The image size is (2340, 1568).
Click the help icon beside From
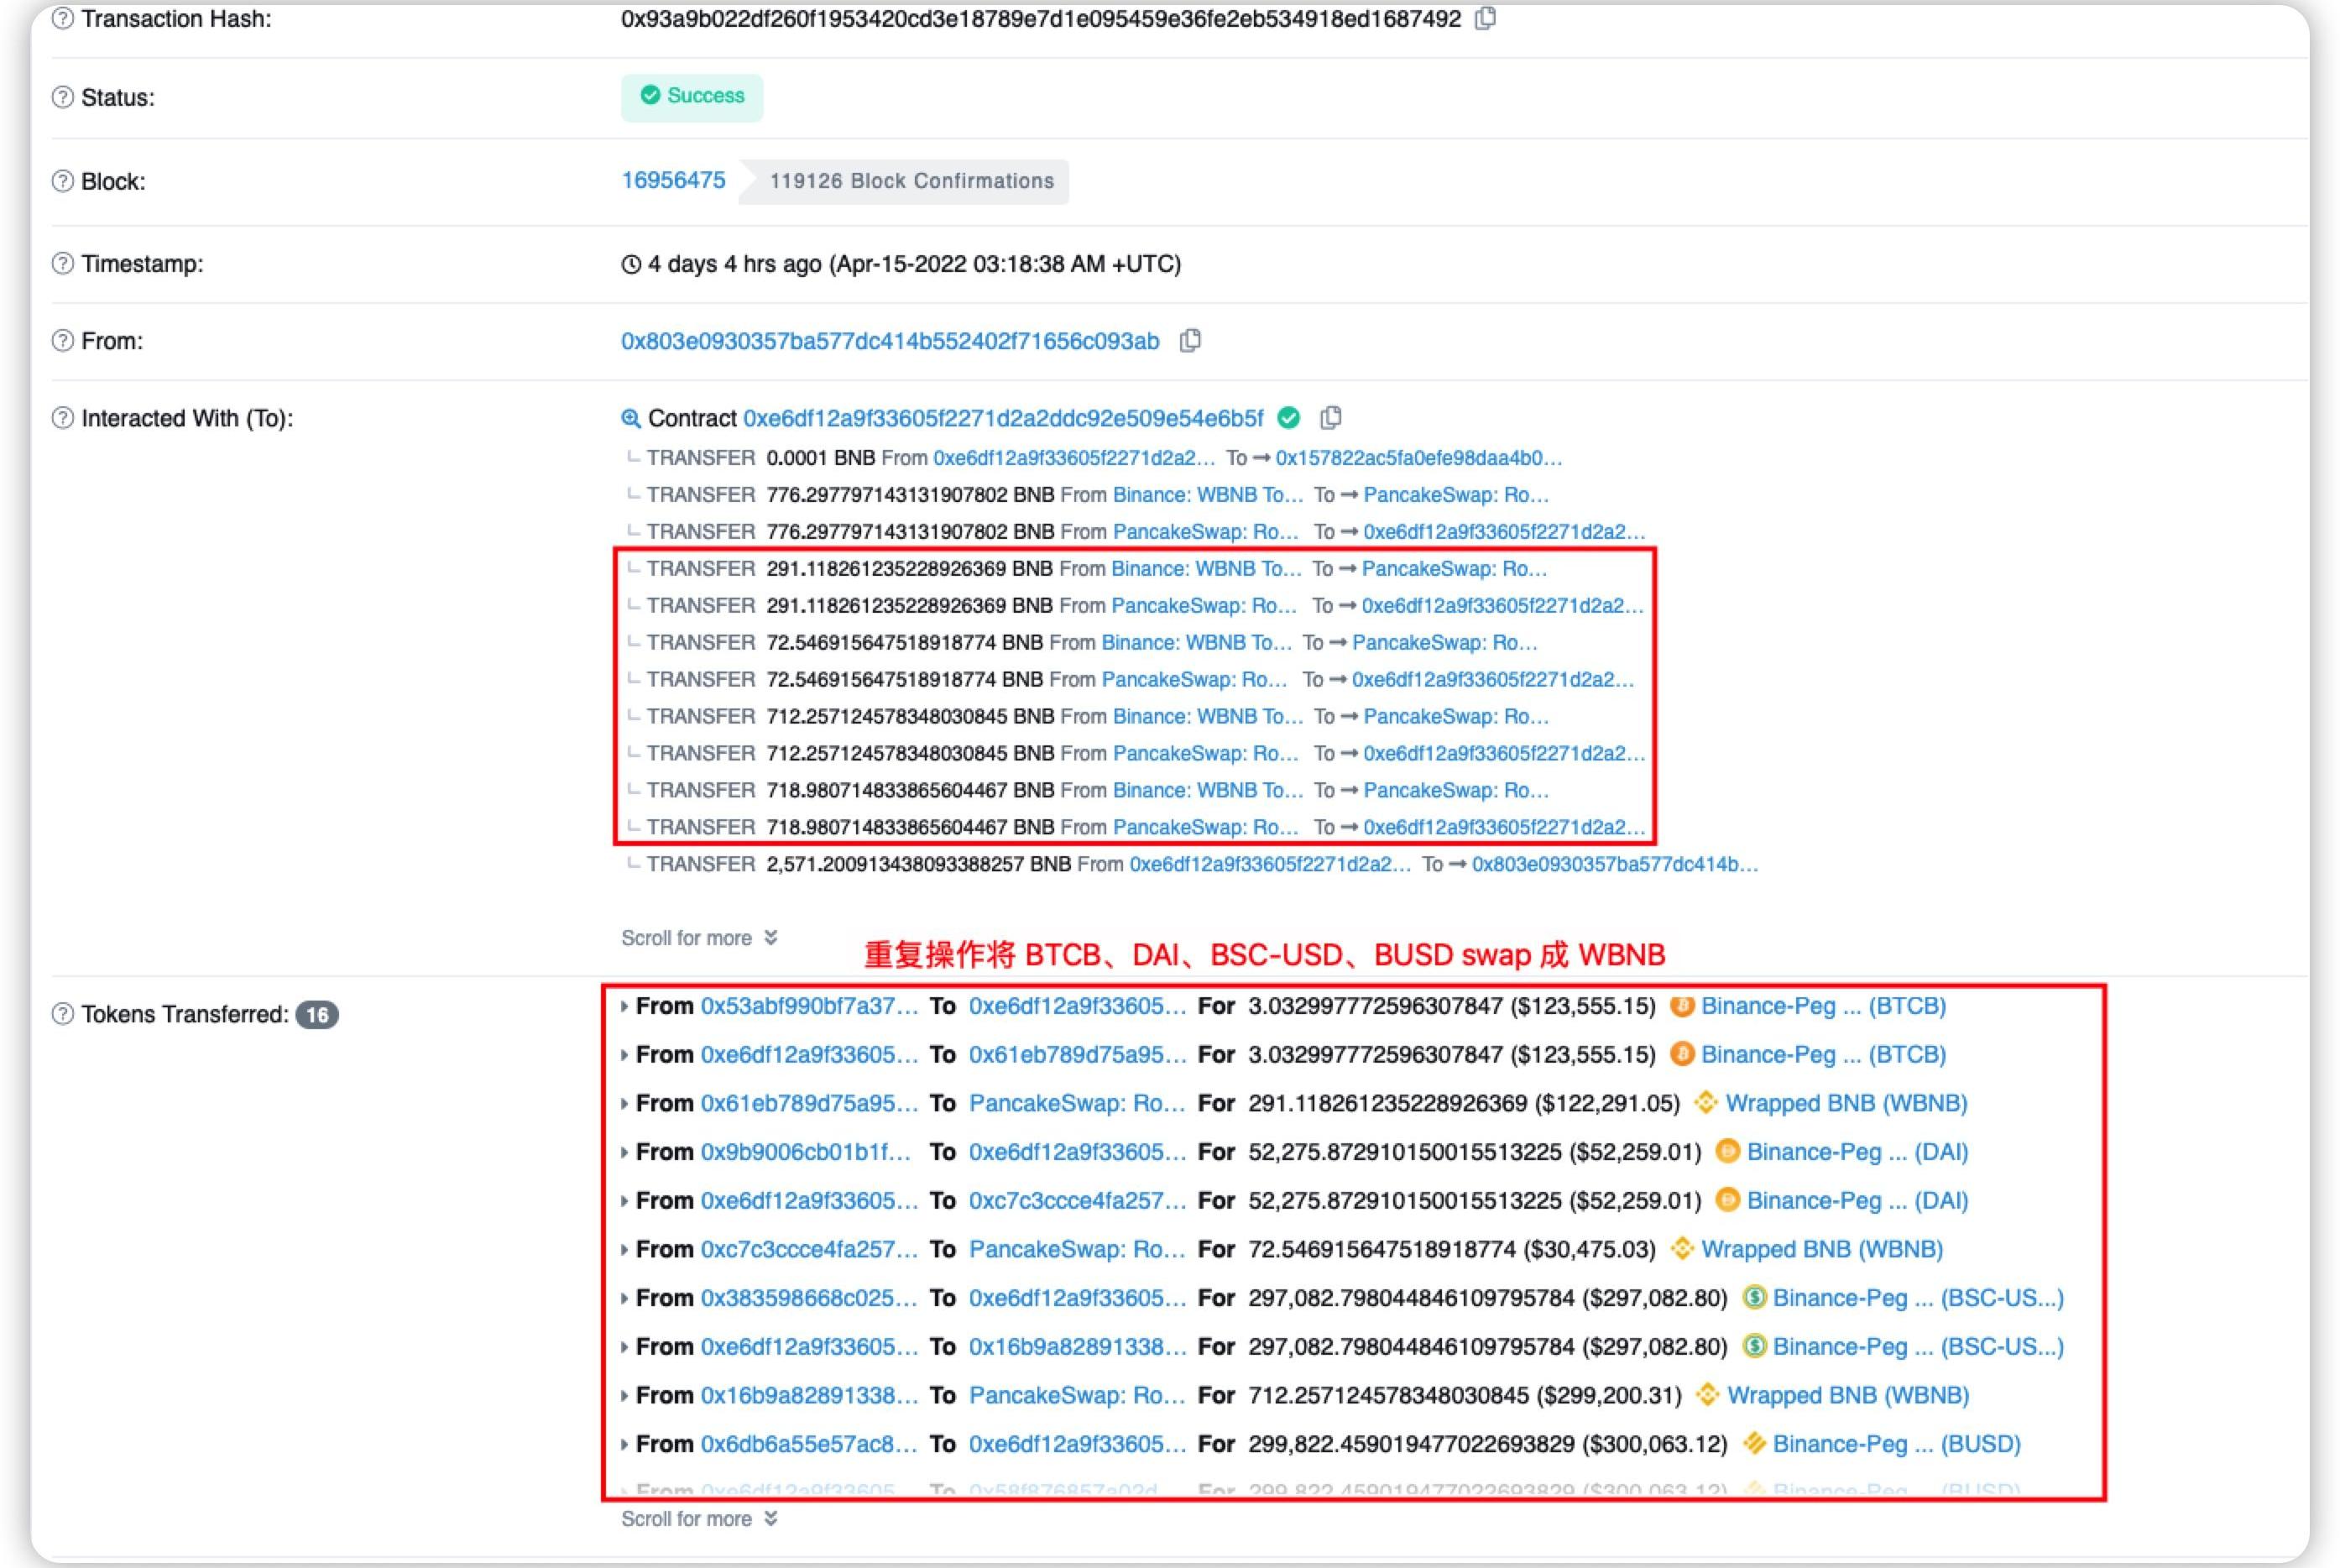(63, 340)
